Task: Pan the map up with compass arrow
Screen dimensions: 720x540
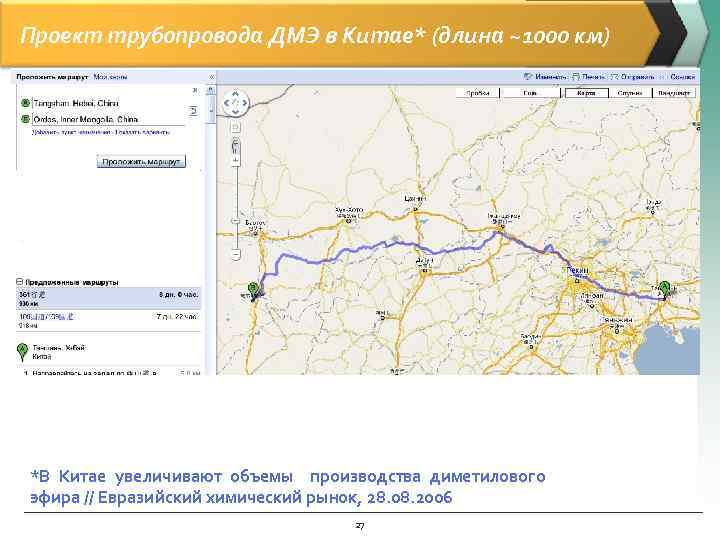Action: 236,94
